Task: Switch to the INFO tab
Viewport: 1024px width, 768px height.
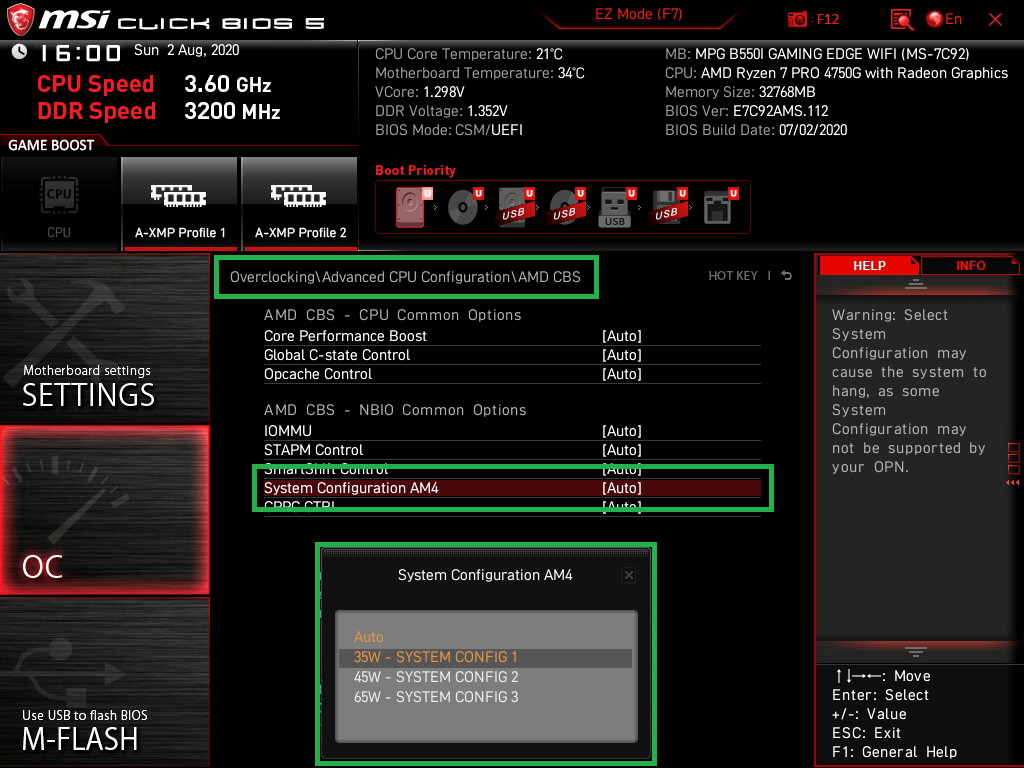Action: [970, 265]
